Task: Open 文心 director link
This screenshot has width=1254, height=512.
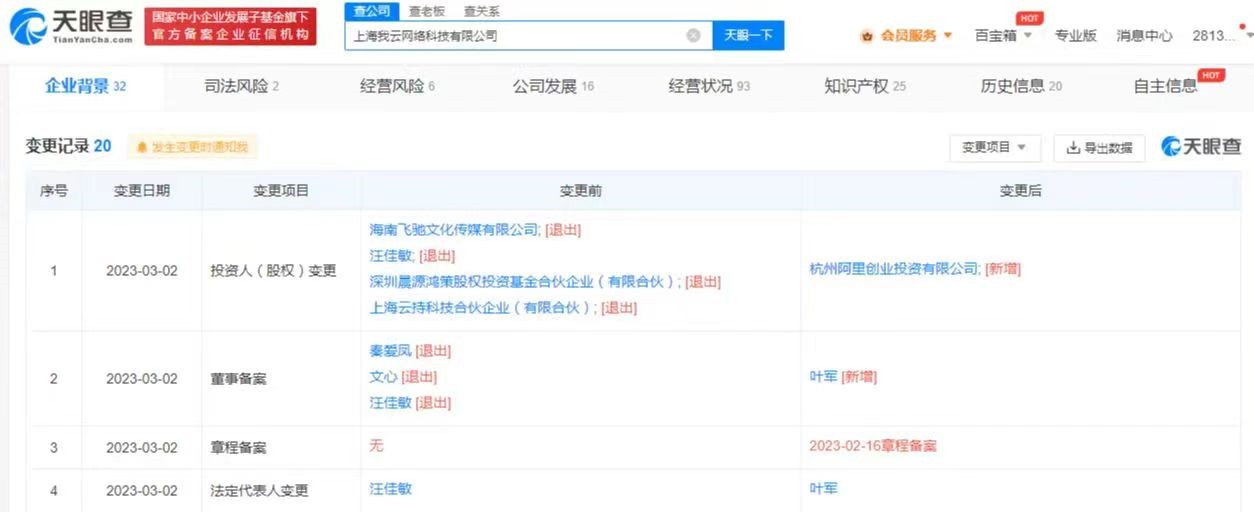Action: pyautogui.click(x=383, y=377)
